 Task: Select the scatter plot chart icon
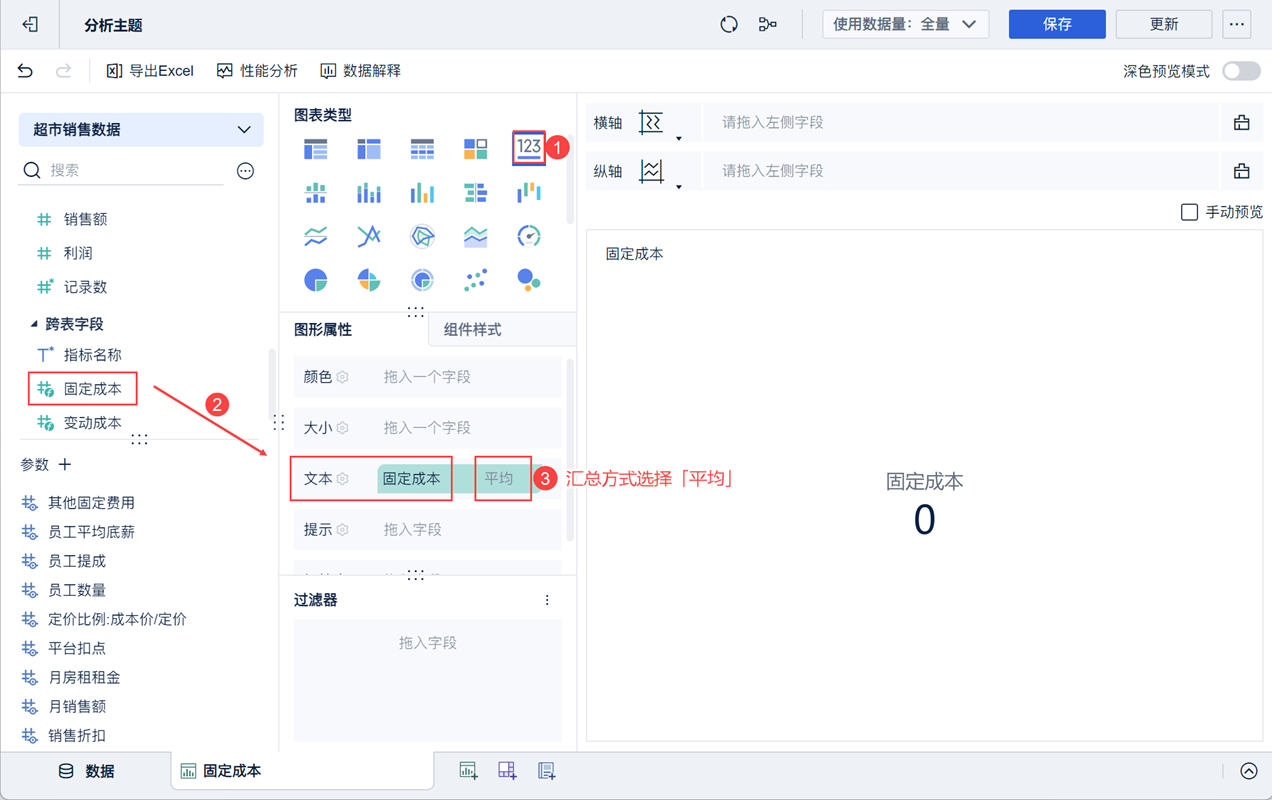pyautogui.click(x=475, y=280)
